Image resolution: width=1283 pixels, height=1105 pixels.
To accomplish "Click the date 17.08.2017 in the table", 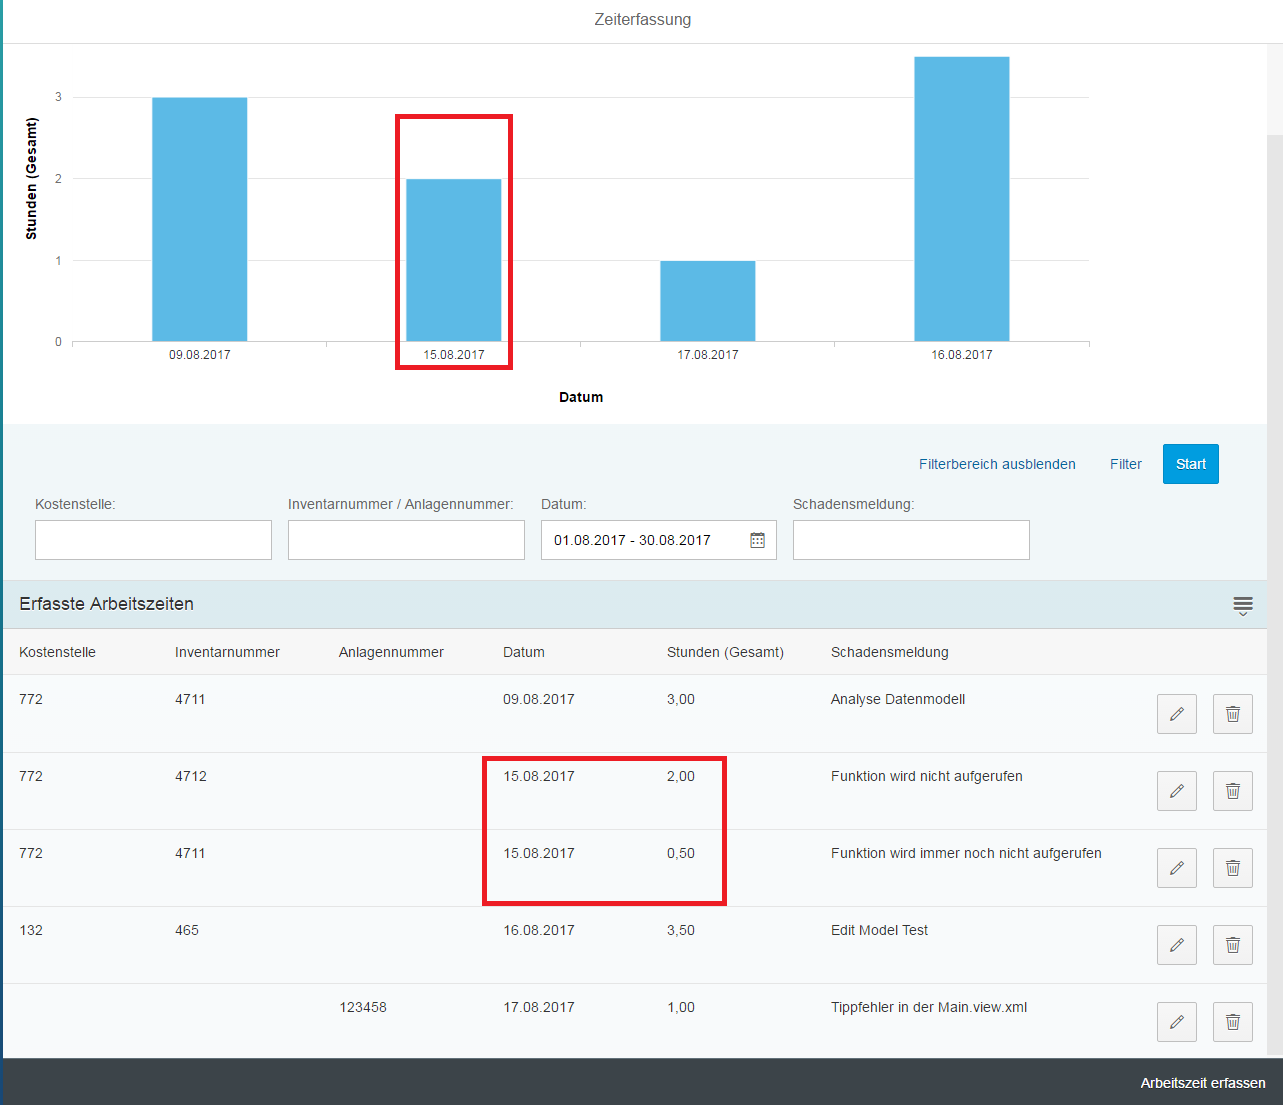I will point(539,1007).
